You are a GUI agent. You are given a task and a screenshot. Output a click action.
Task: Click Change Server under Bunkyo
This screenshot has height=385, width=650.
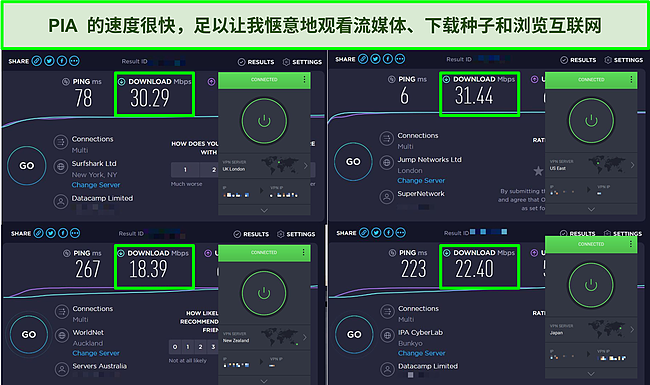[422, 353]
